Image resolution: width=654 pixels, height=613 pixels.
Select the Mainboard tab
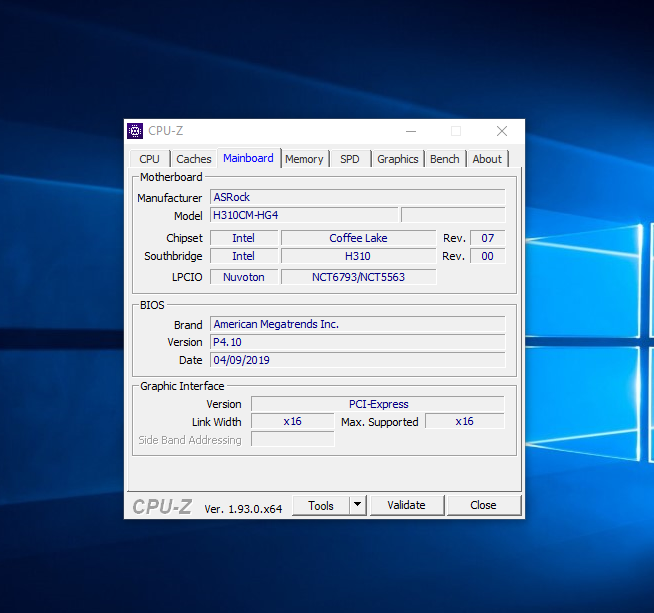click(248, 158)
